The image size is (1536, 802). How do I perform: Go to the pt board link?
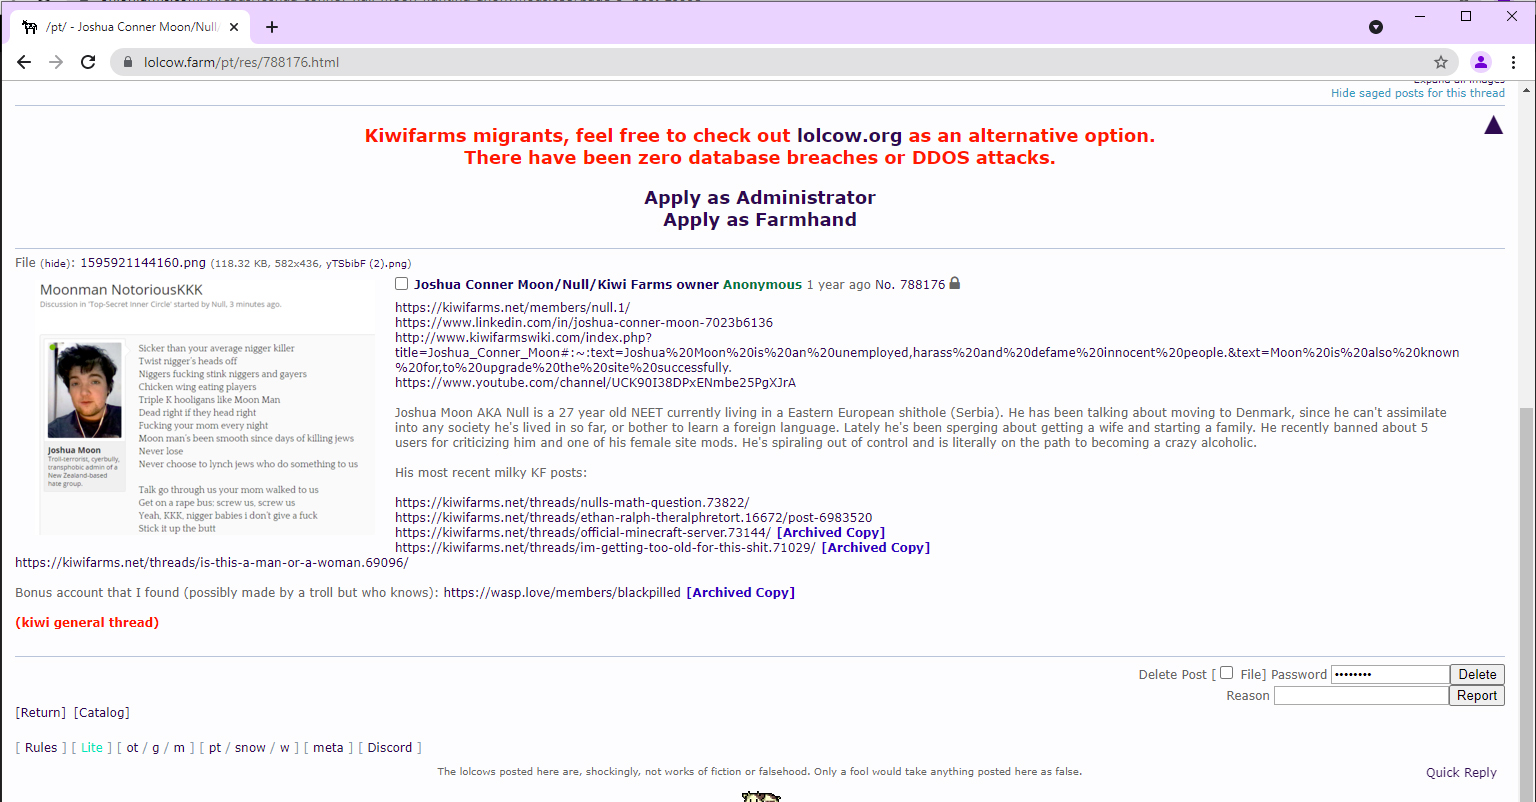[x=215, y=748]
